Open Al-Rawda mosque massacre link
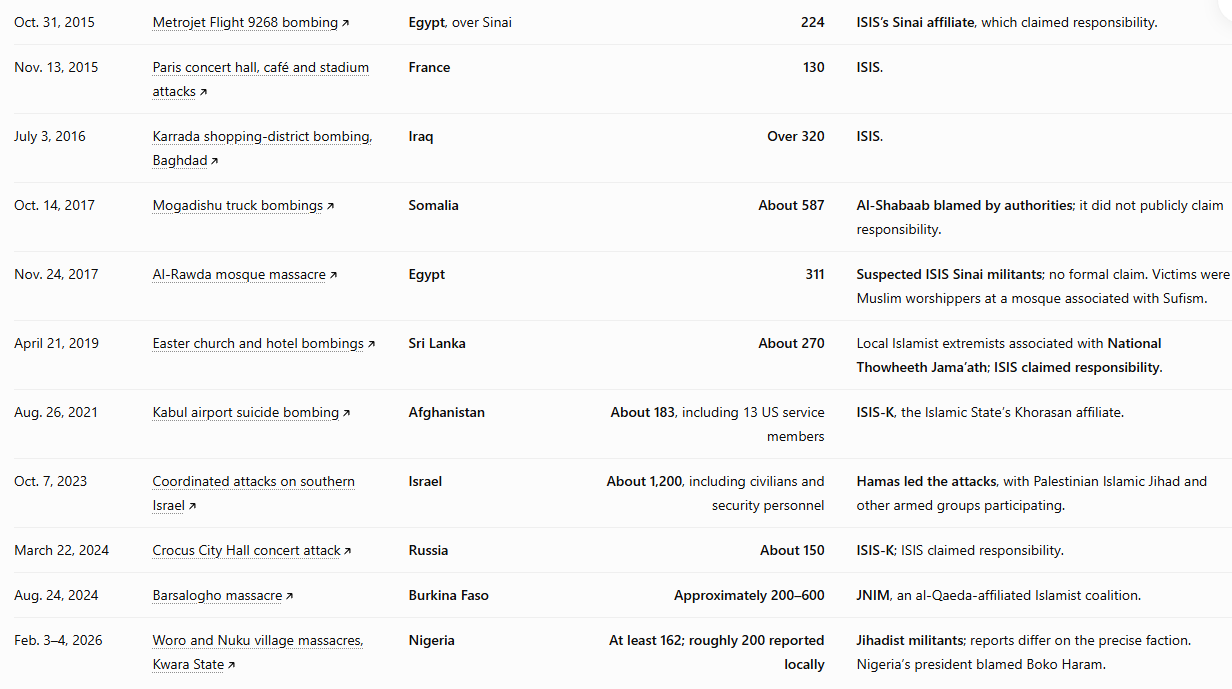This screenshot has height=689, width=1232. [x=239, y=274]
